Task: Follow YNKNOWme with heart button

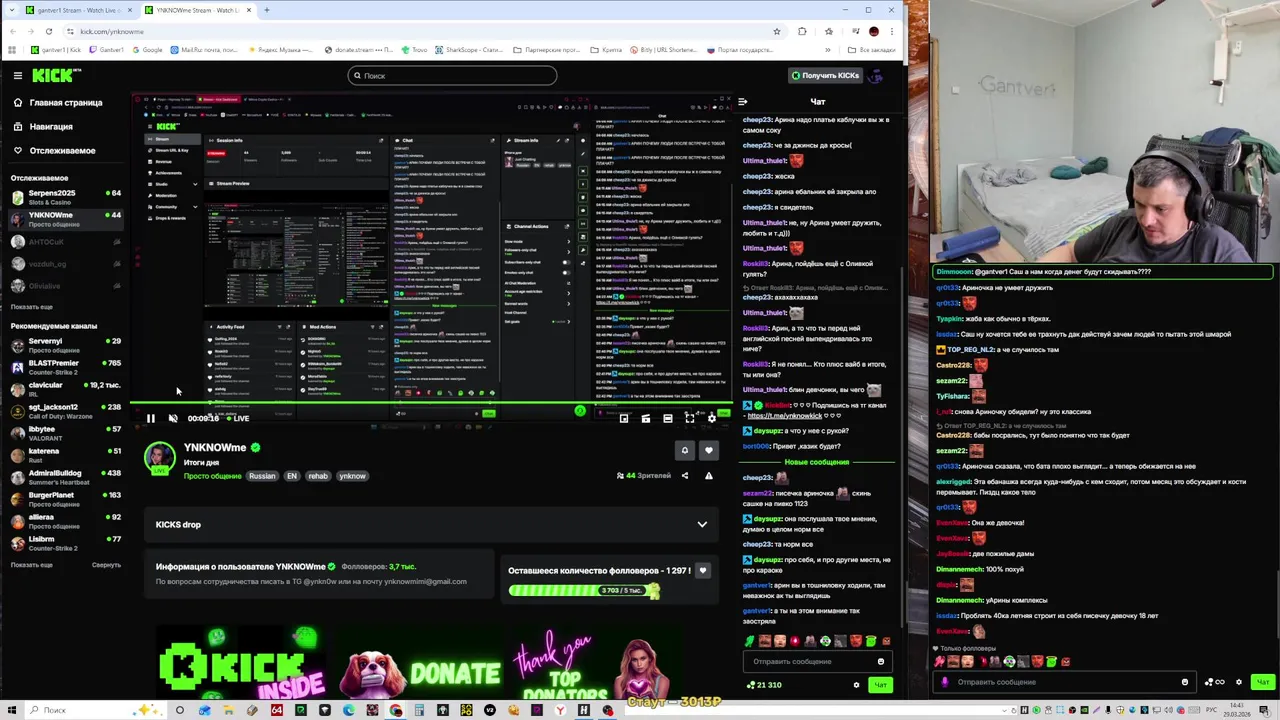Action: (x=708, y=451)
